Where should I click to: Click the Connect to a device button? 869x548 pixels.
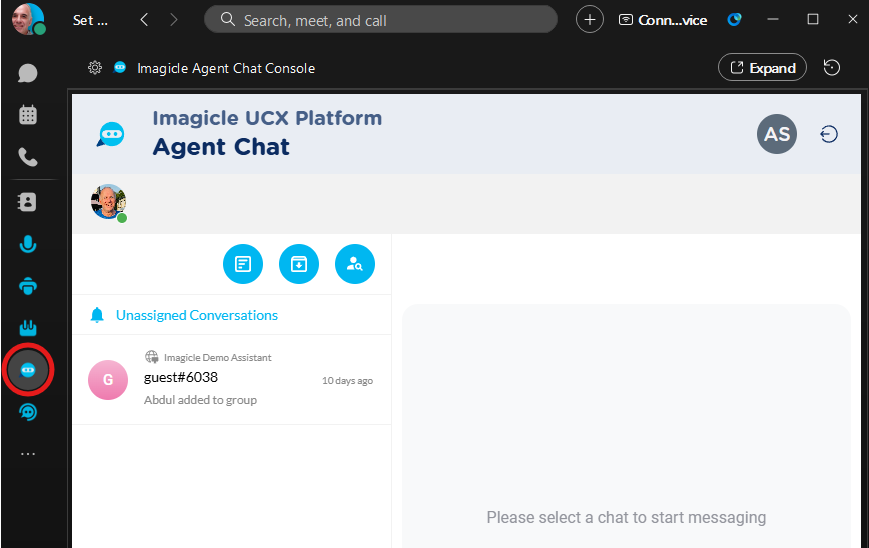point(662,20)
